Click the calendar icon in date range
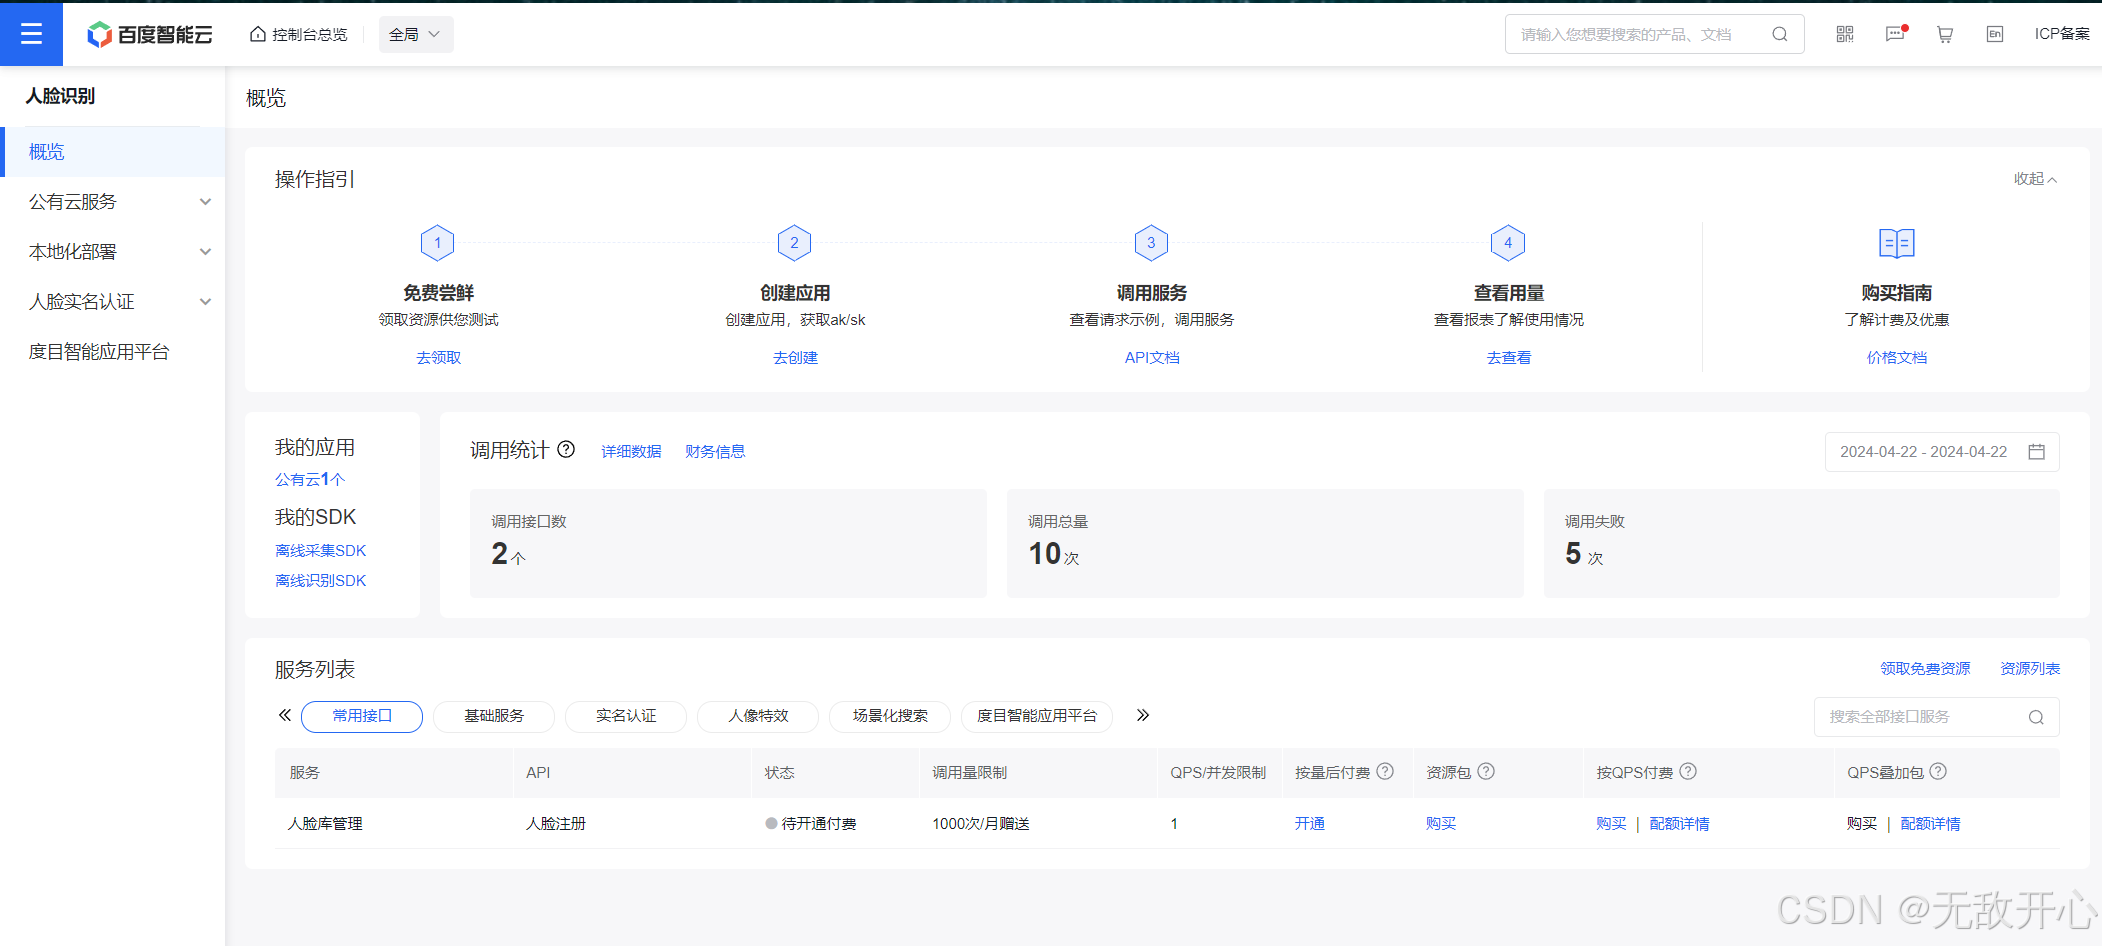 [2036, 452]
